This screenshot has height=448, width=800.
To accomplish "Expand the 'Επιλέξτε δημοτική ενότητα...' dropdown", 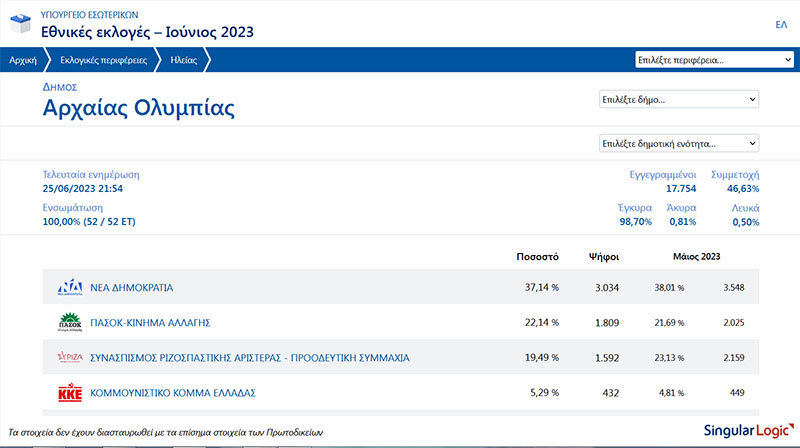I will (x=678, y=143).
